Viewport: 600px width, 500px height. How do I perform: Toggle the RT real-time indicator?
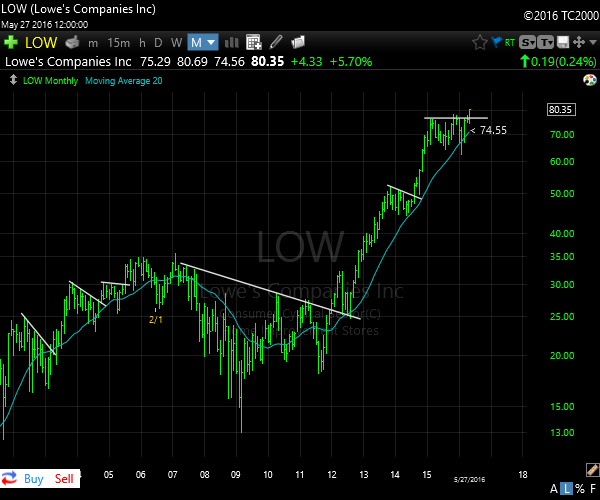point(510,42)
